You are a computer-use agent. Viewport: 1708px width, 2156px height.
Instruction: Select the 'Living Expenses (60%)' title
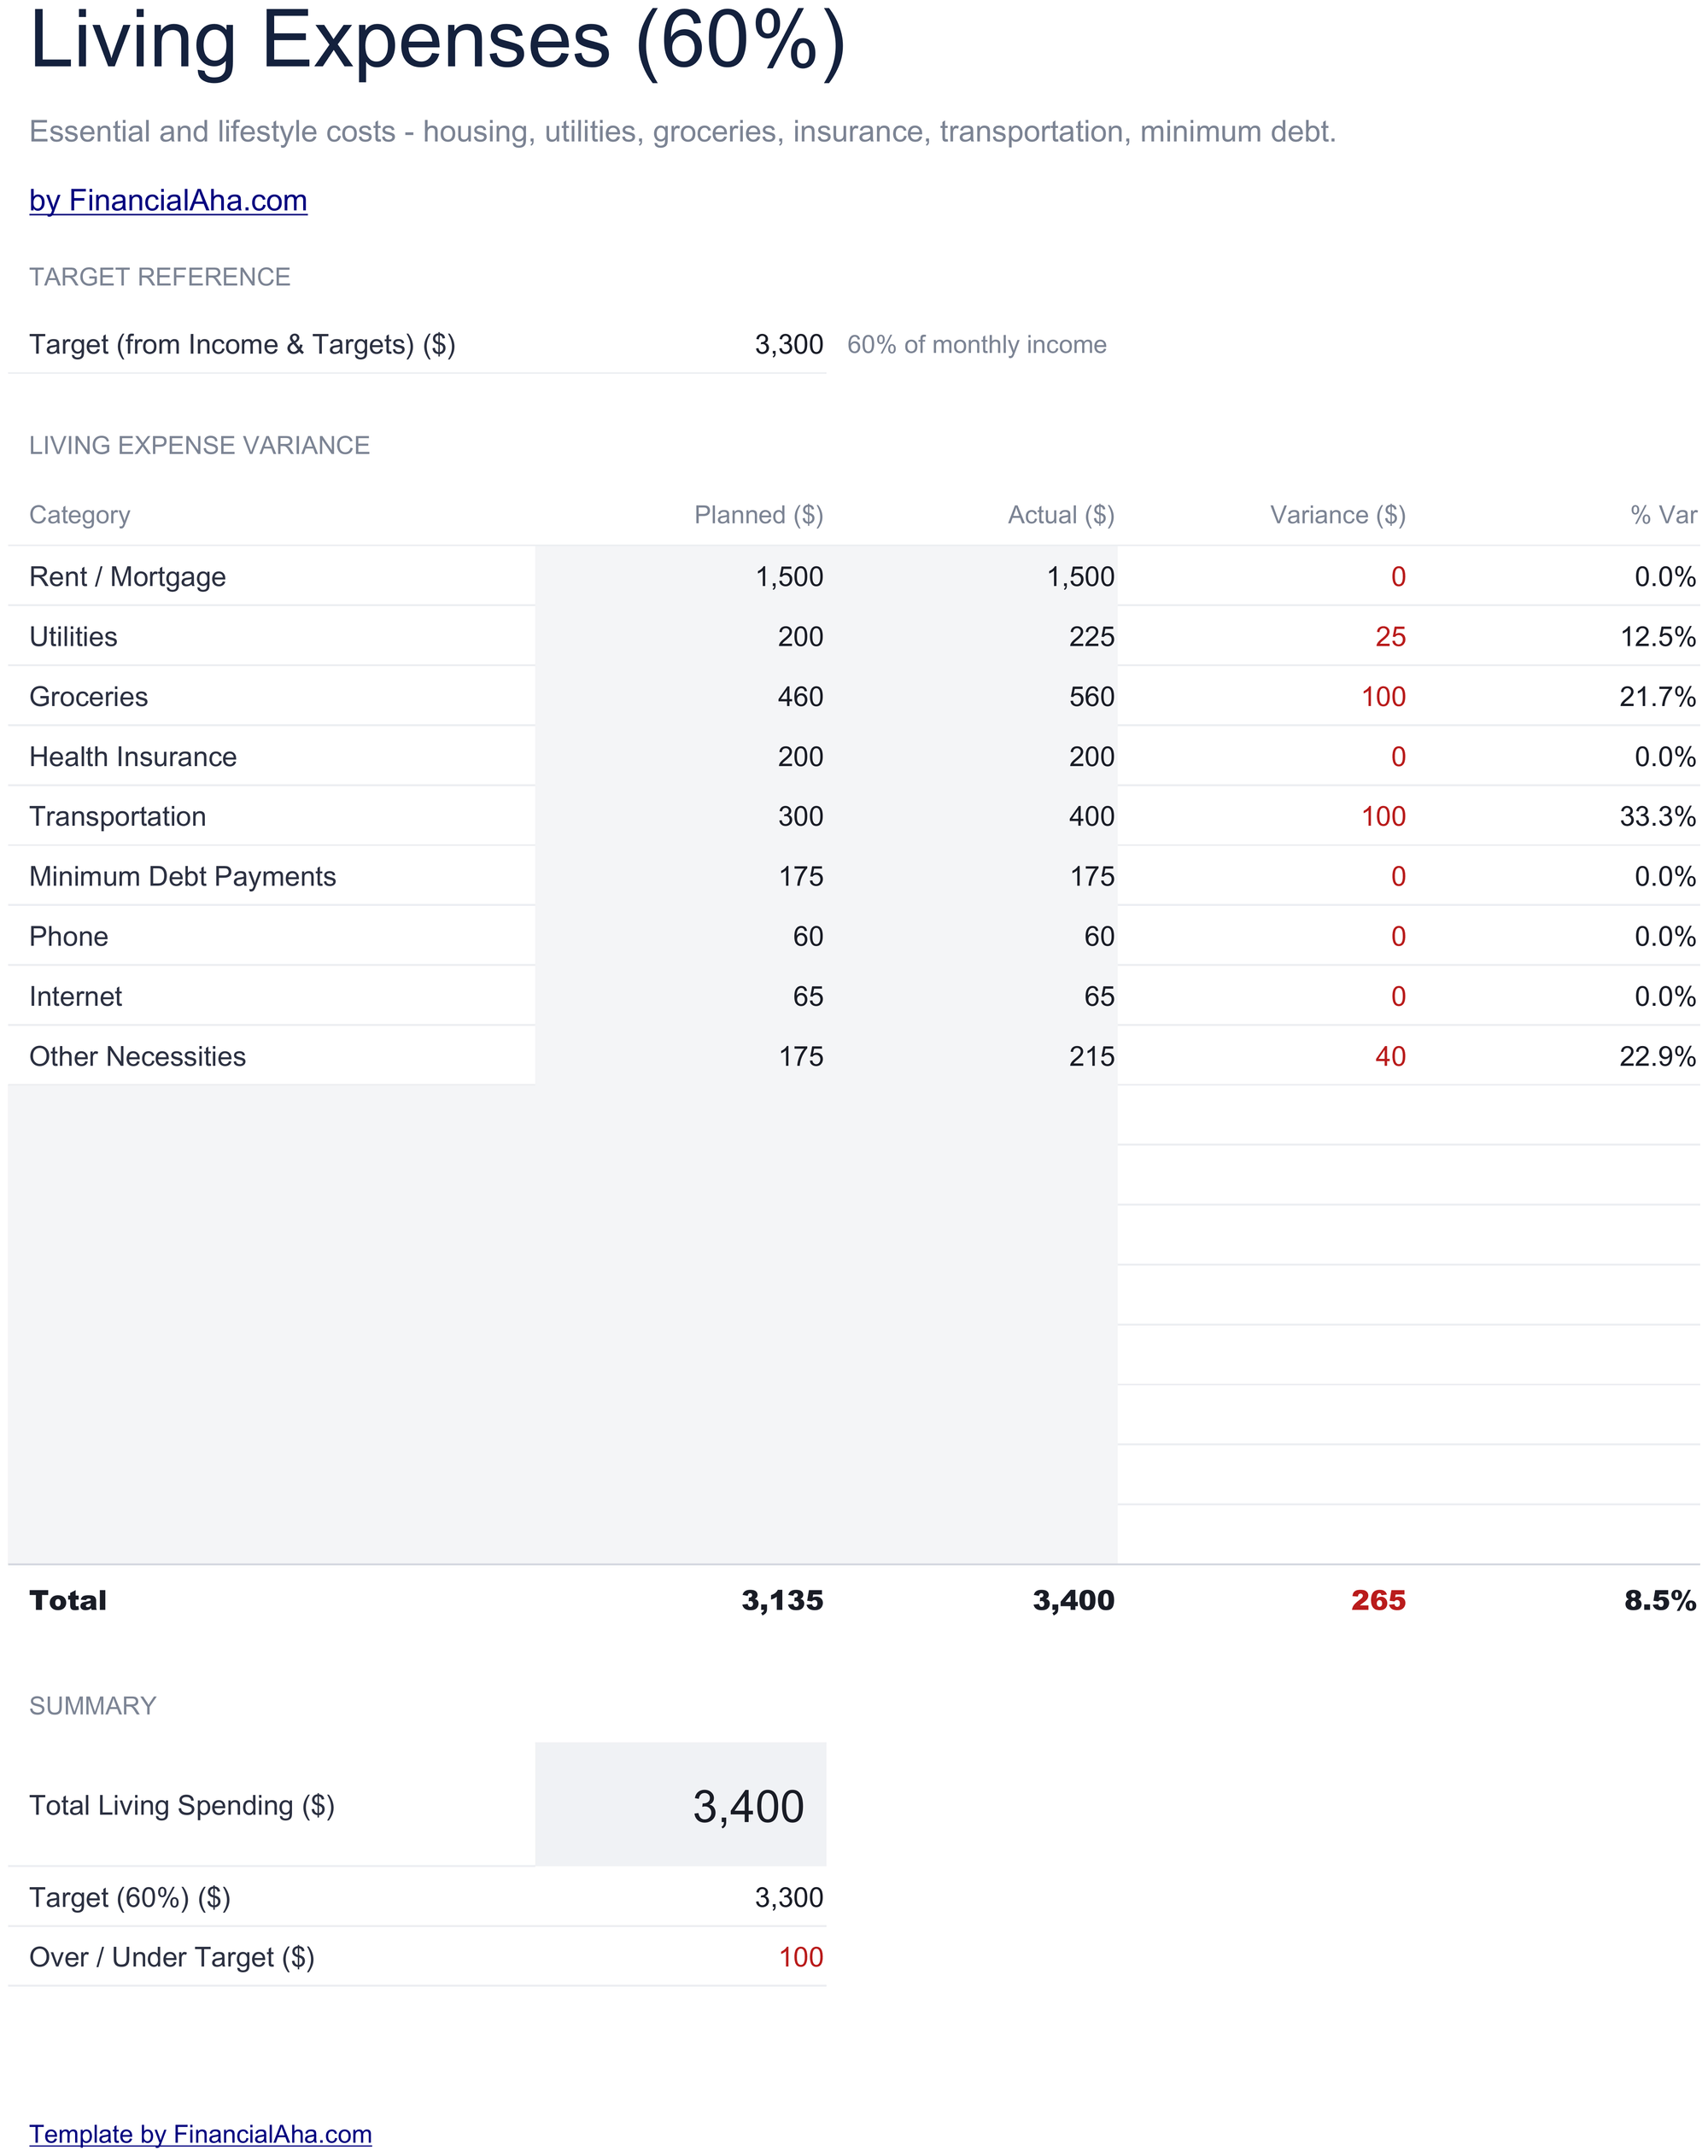(438, 40)
